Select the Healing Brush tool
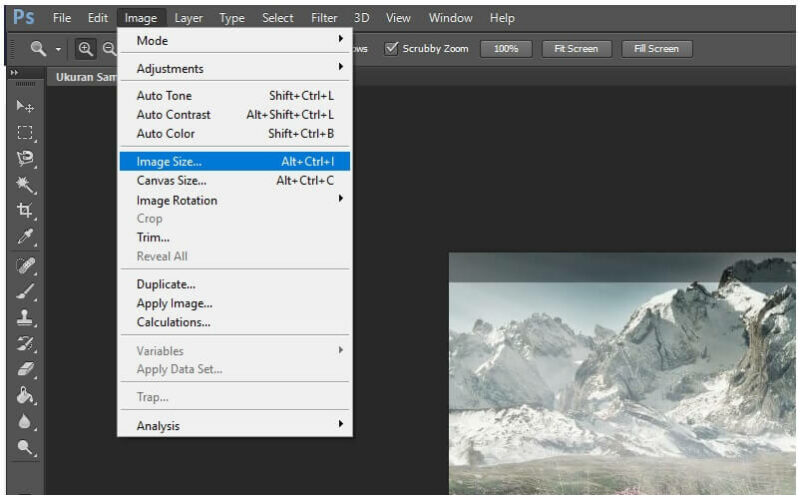800x500 pixels. 24,266
